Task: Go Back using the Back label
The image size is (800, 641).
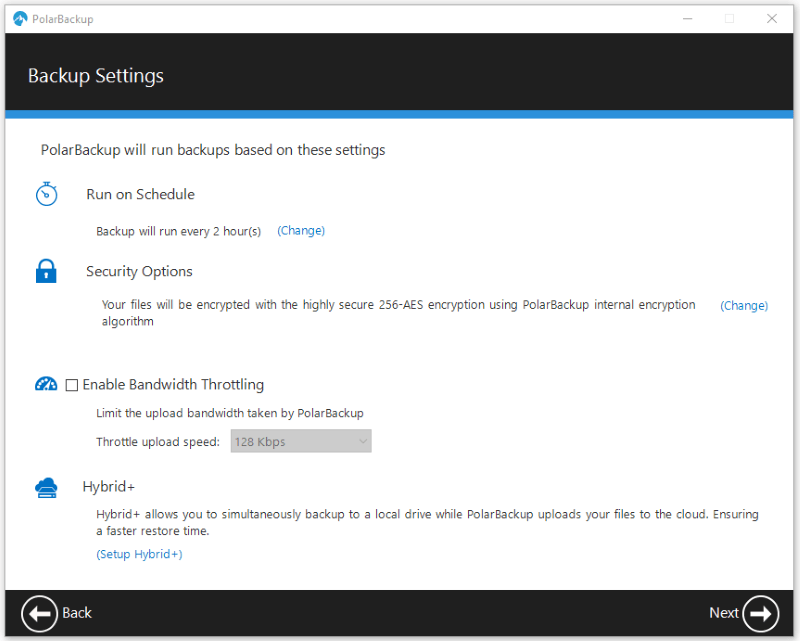Action: point(77,613)
